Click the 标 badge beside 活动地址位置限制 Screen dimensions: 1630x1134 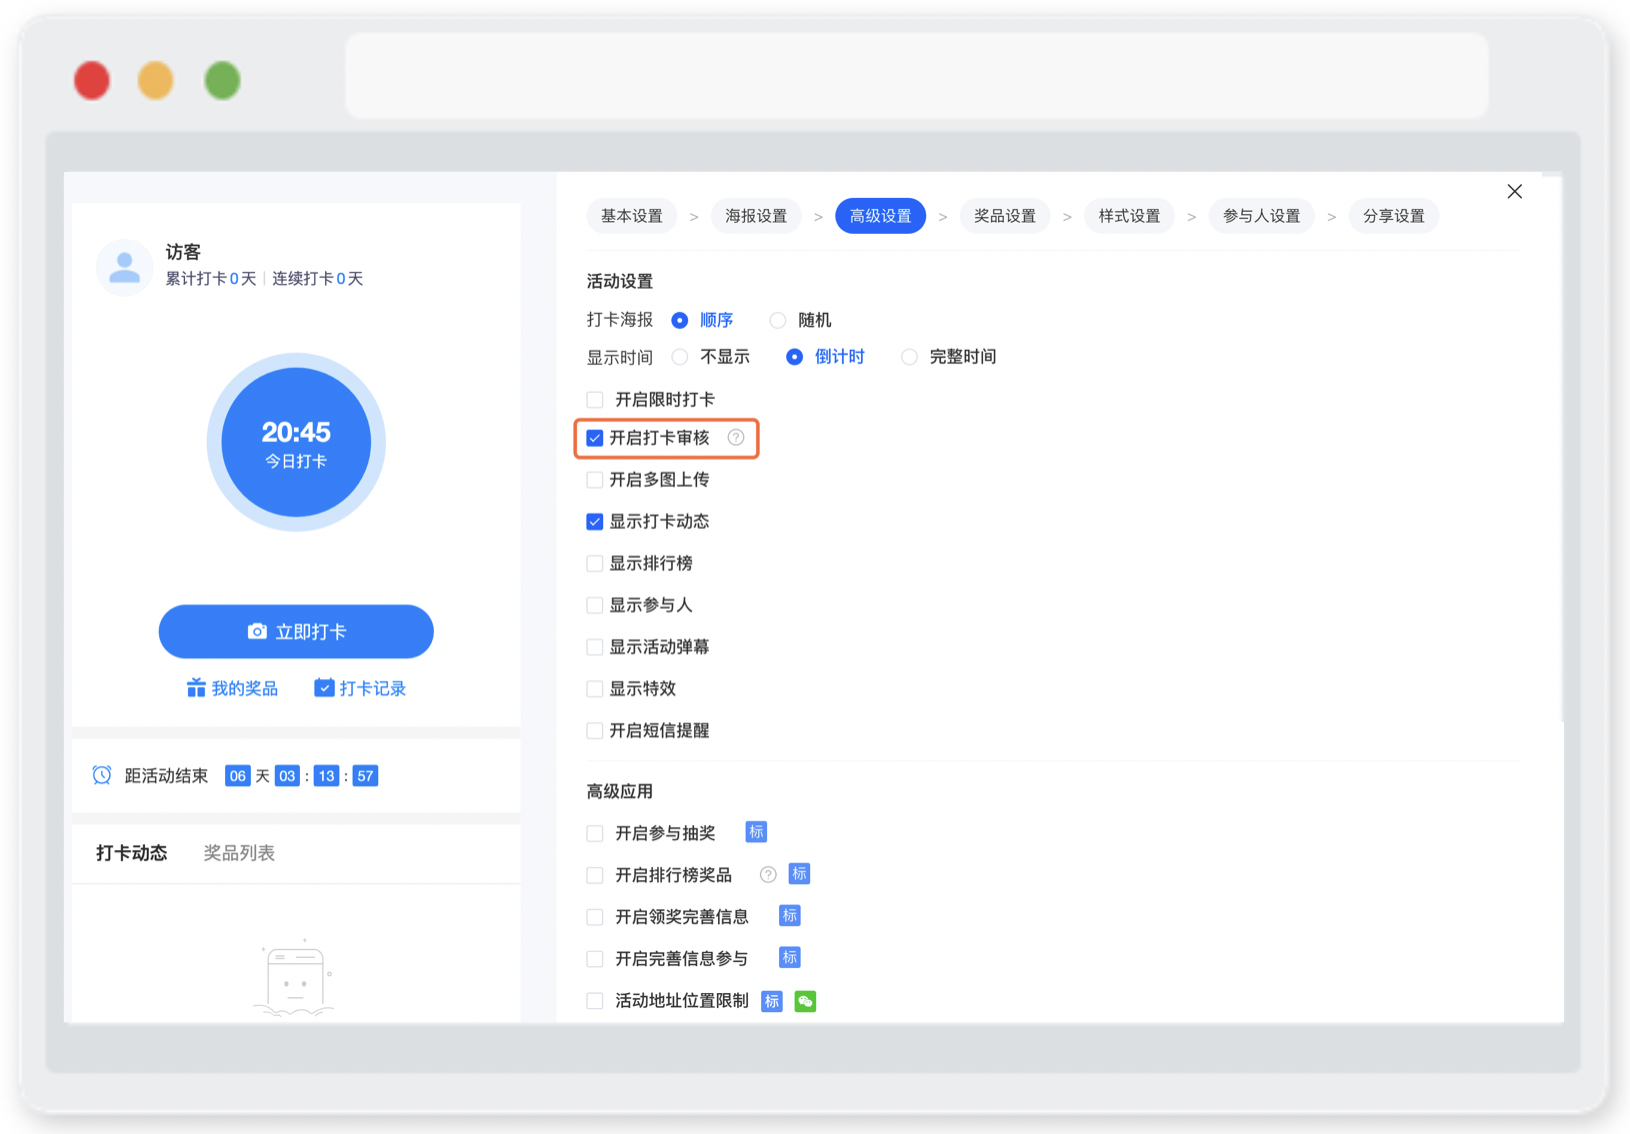pos(771,1001)
